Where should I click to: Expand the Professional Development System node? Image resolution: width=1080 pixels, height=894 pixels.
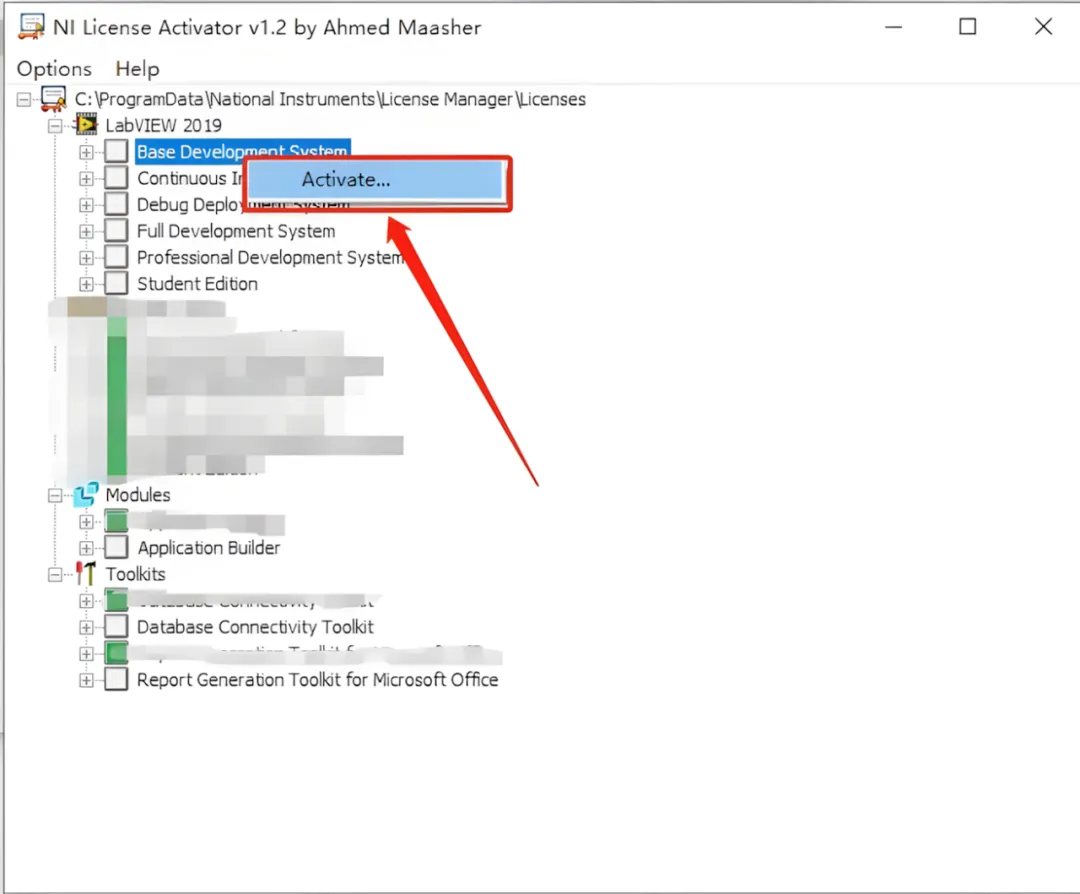point(86,258)
